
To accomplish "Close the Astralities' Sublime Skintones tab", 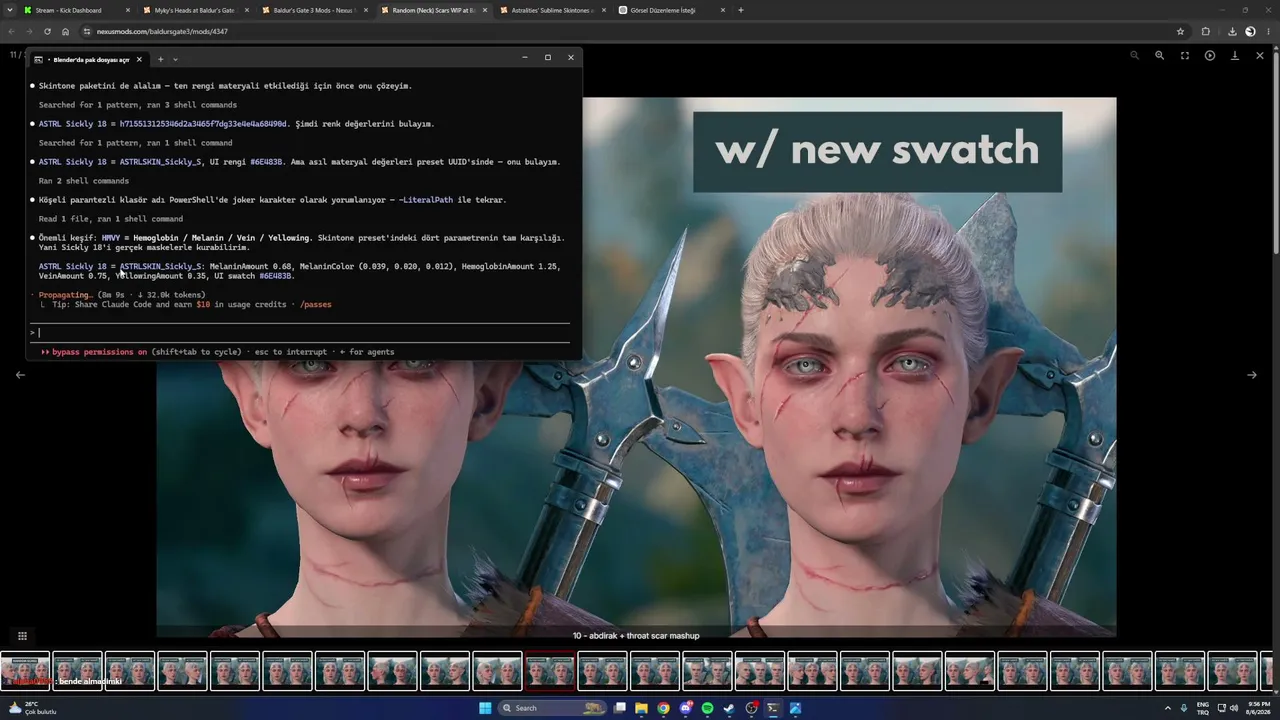I will [604, 10].
